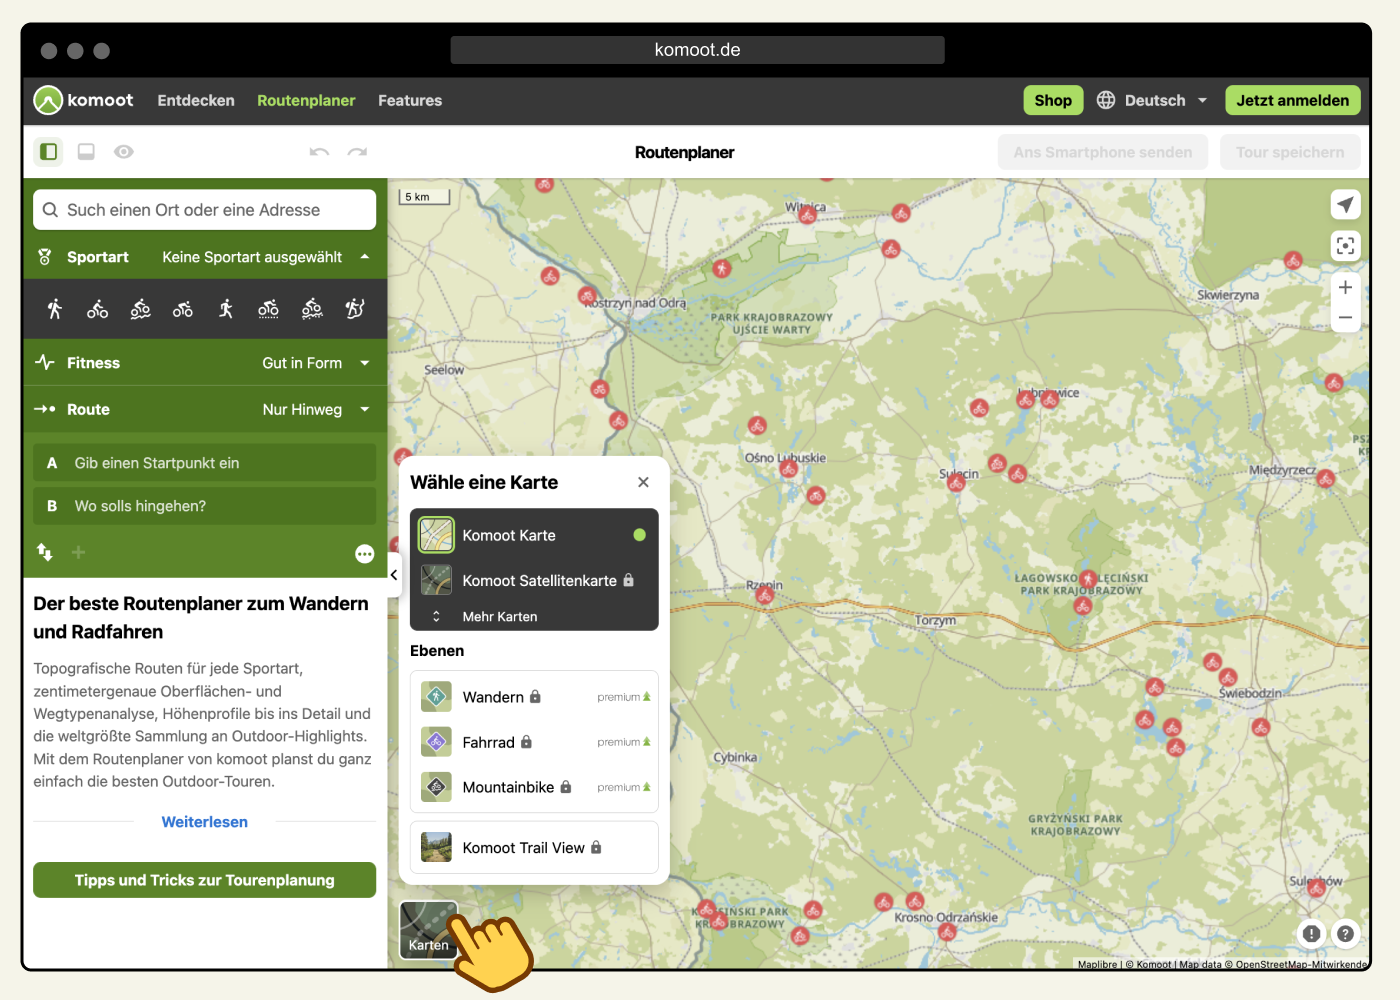
Task: Enable the Fahrrad layer
Action: click(x=534, y=742)
